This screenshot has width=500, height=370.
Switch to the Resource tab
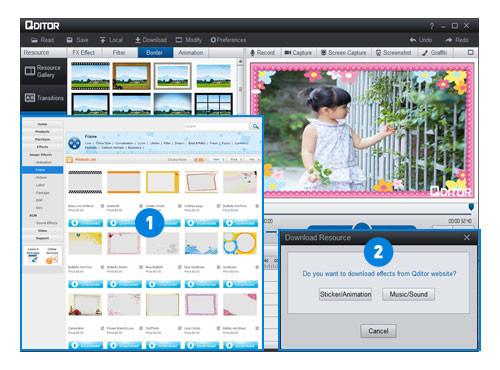click(x=43, y=53)
